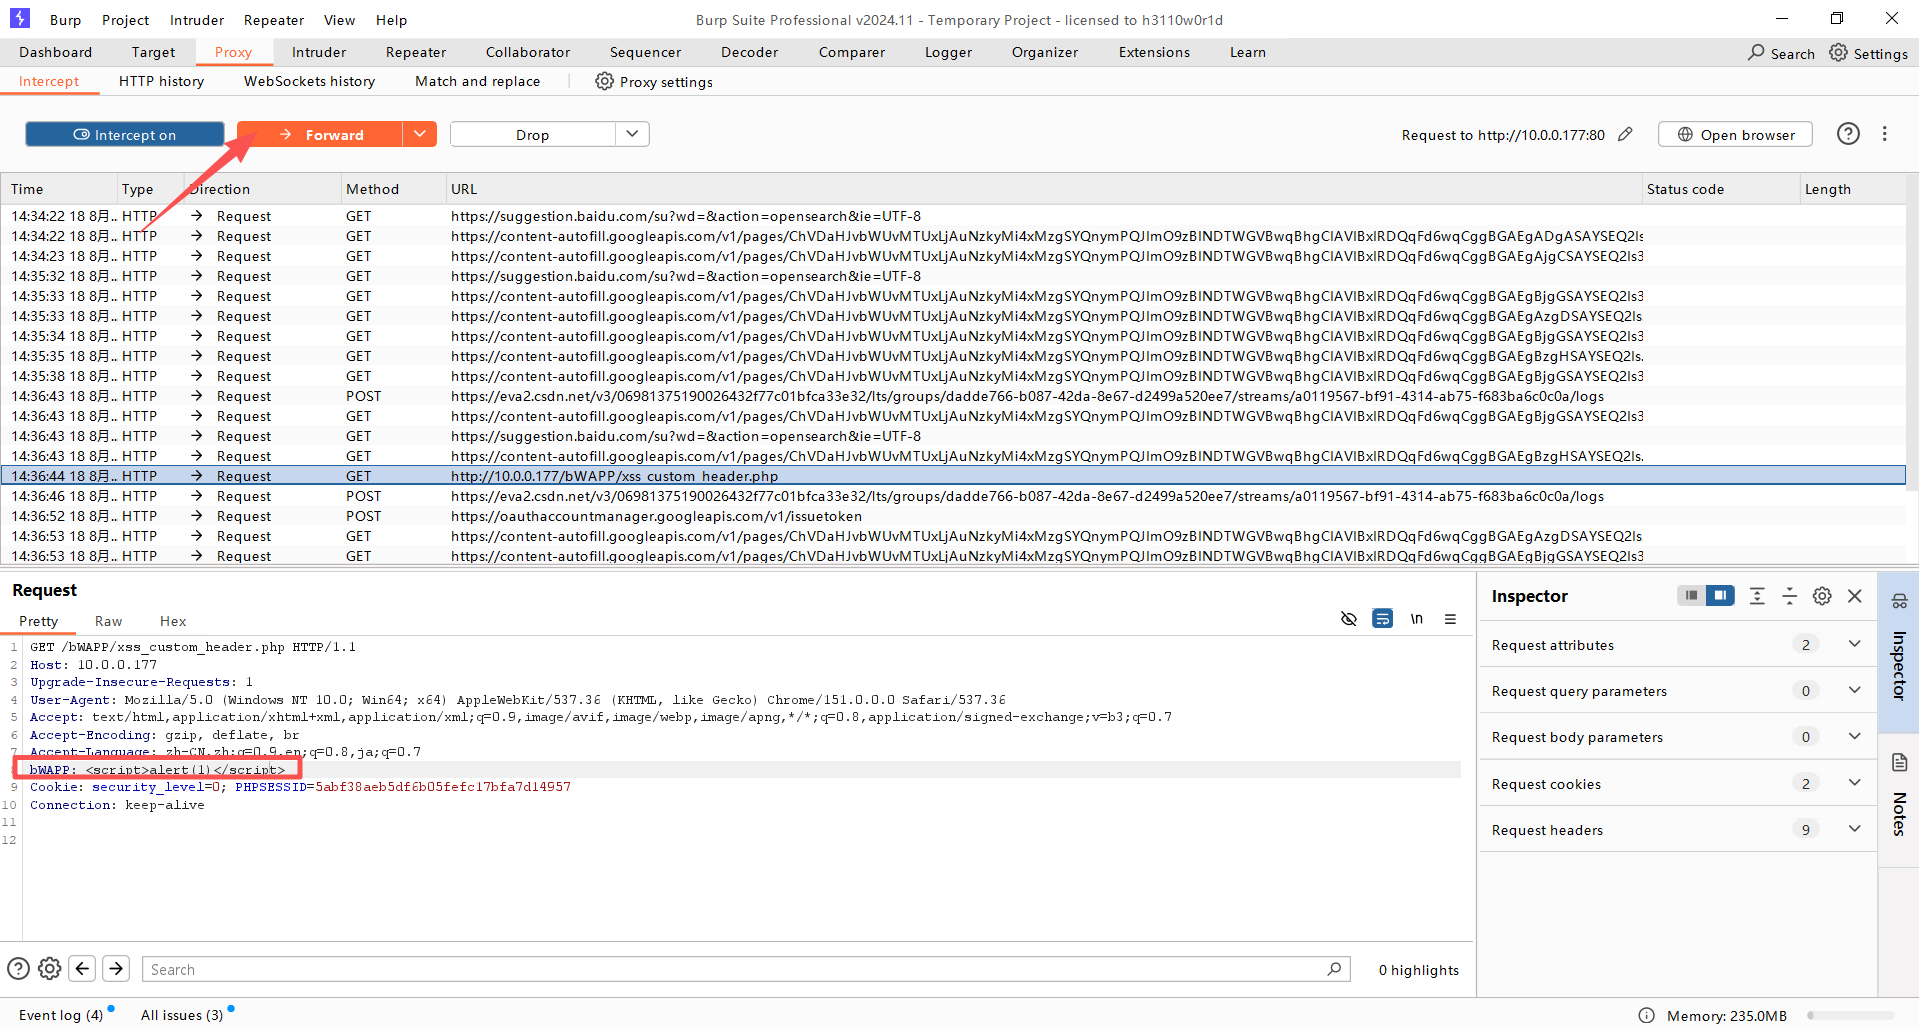Open Inspector settings gear
Screen dimensions: 1920x1030
pos(1822,596)
